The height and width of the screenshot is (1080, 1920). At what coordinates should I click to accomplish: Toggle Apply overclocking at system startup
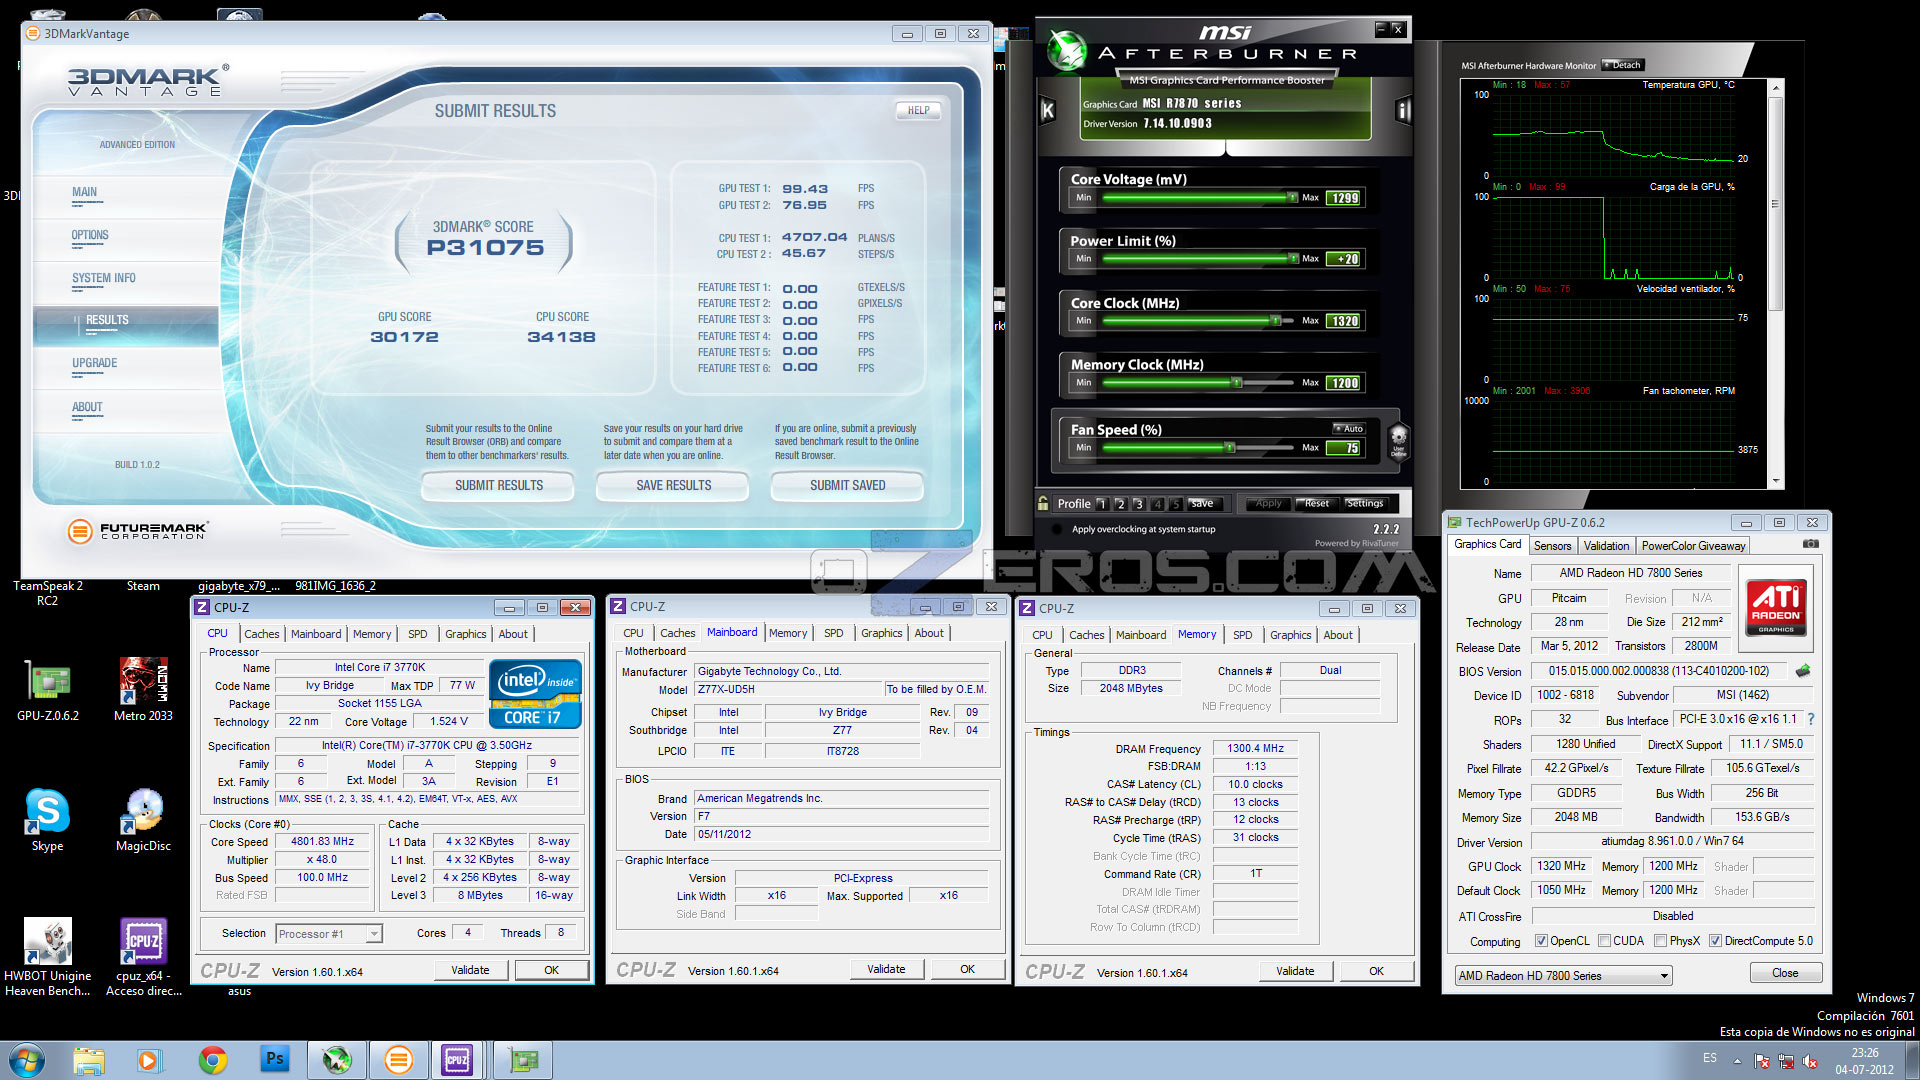click(x=1058, y=529)
